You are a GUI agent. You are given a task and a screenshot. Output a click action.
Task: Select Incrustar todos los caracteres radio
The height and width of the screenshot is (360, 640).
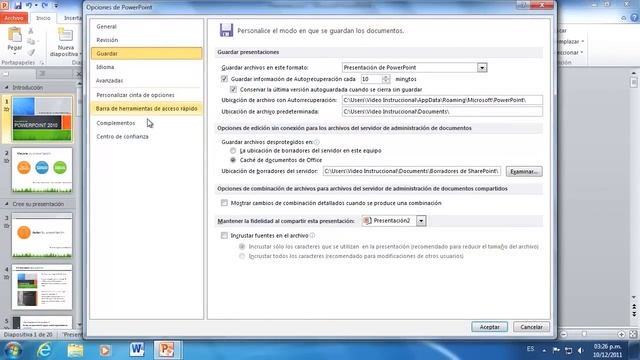click(x=242, y=256)
